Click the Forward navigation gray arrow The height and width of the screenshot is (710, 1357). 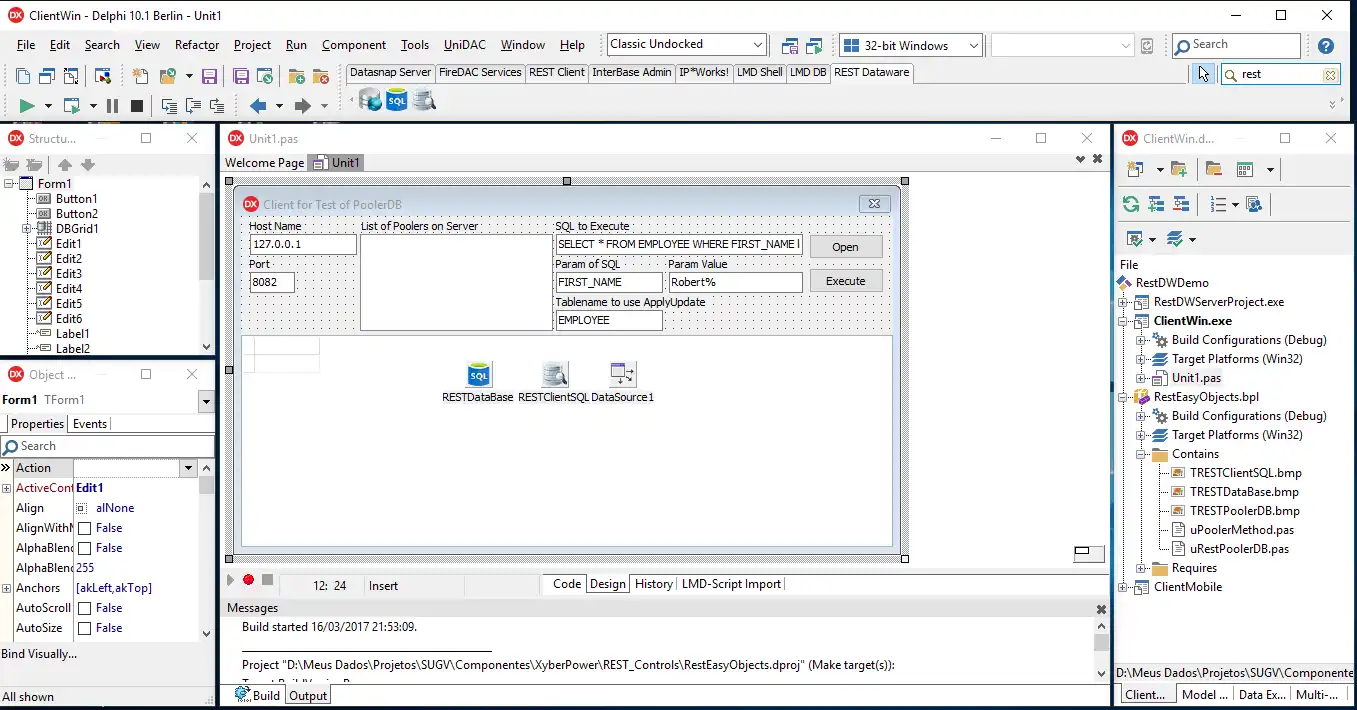tap(303, 105)
